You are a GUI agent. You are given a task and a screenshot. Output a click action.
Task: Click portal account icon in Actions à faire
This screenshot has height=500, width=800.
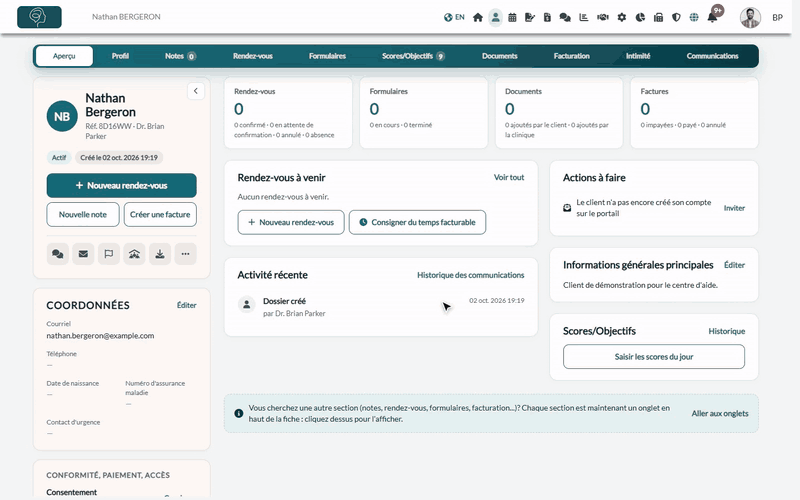point(567,208)
